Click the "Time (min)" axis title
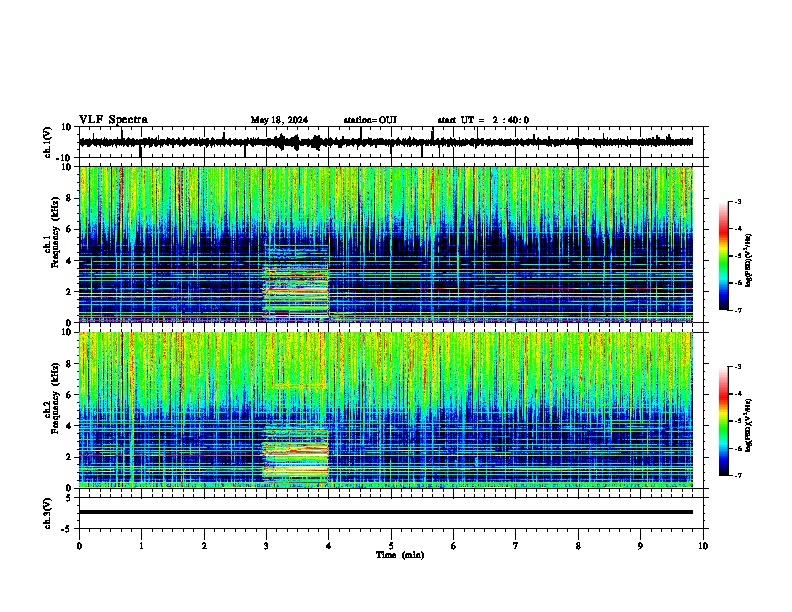 [400, 555]
